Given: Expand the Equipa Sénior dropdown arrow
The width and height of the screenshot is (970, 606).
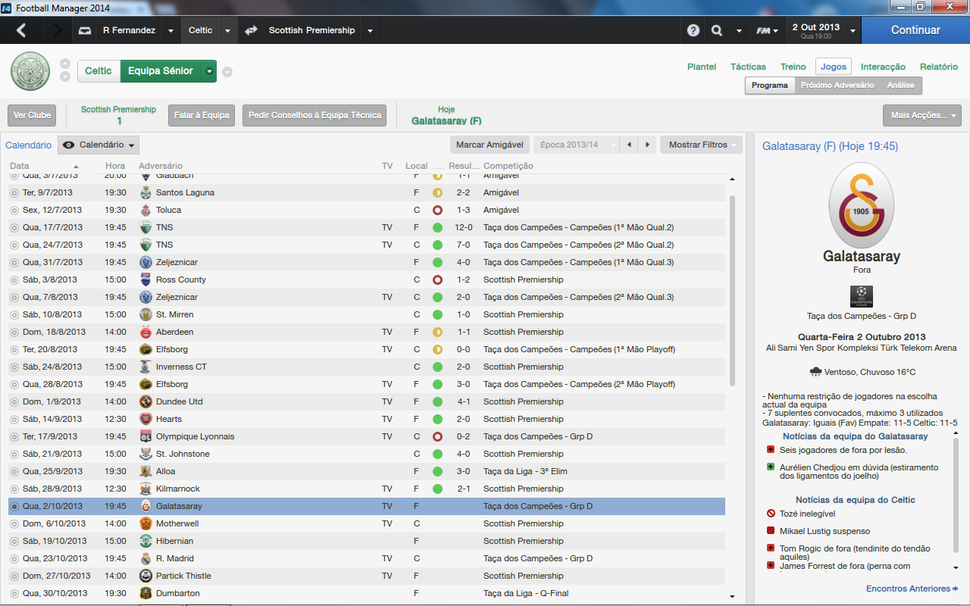Looking at the screenshot, I should pyautogui.click(x=209, y=71).
